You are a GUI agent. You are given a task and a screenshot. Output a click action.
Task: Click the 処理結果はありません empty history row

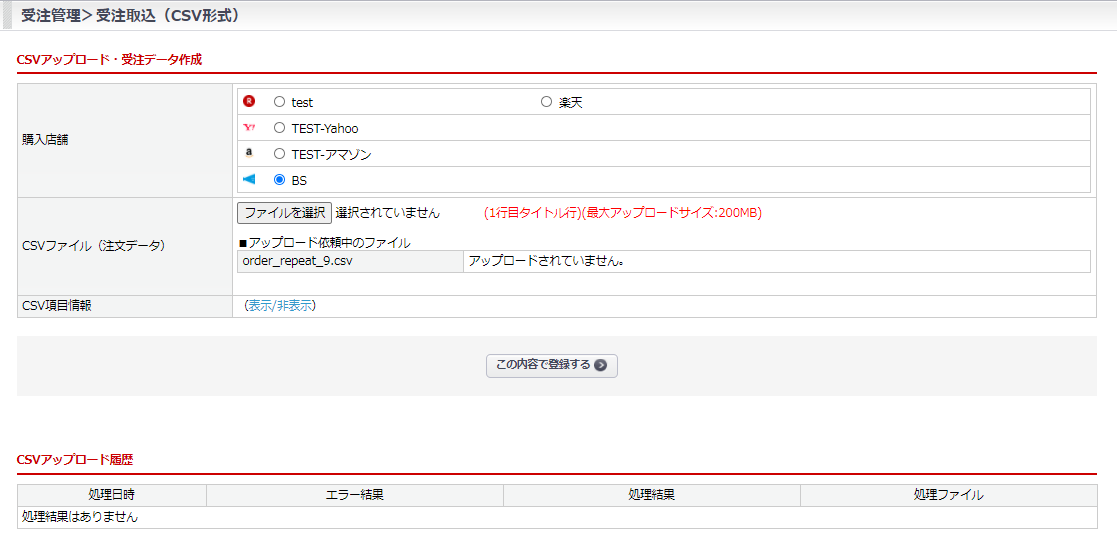click(x=80, y=517)
